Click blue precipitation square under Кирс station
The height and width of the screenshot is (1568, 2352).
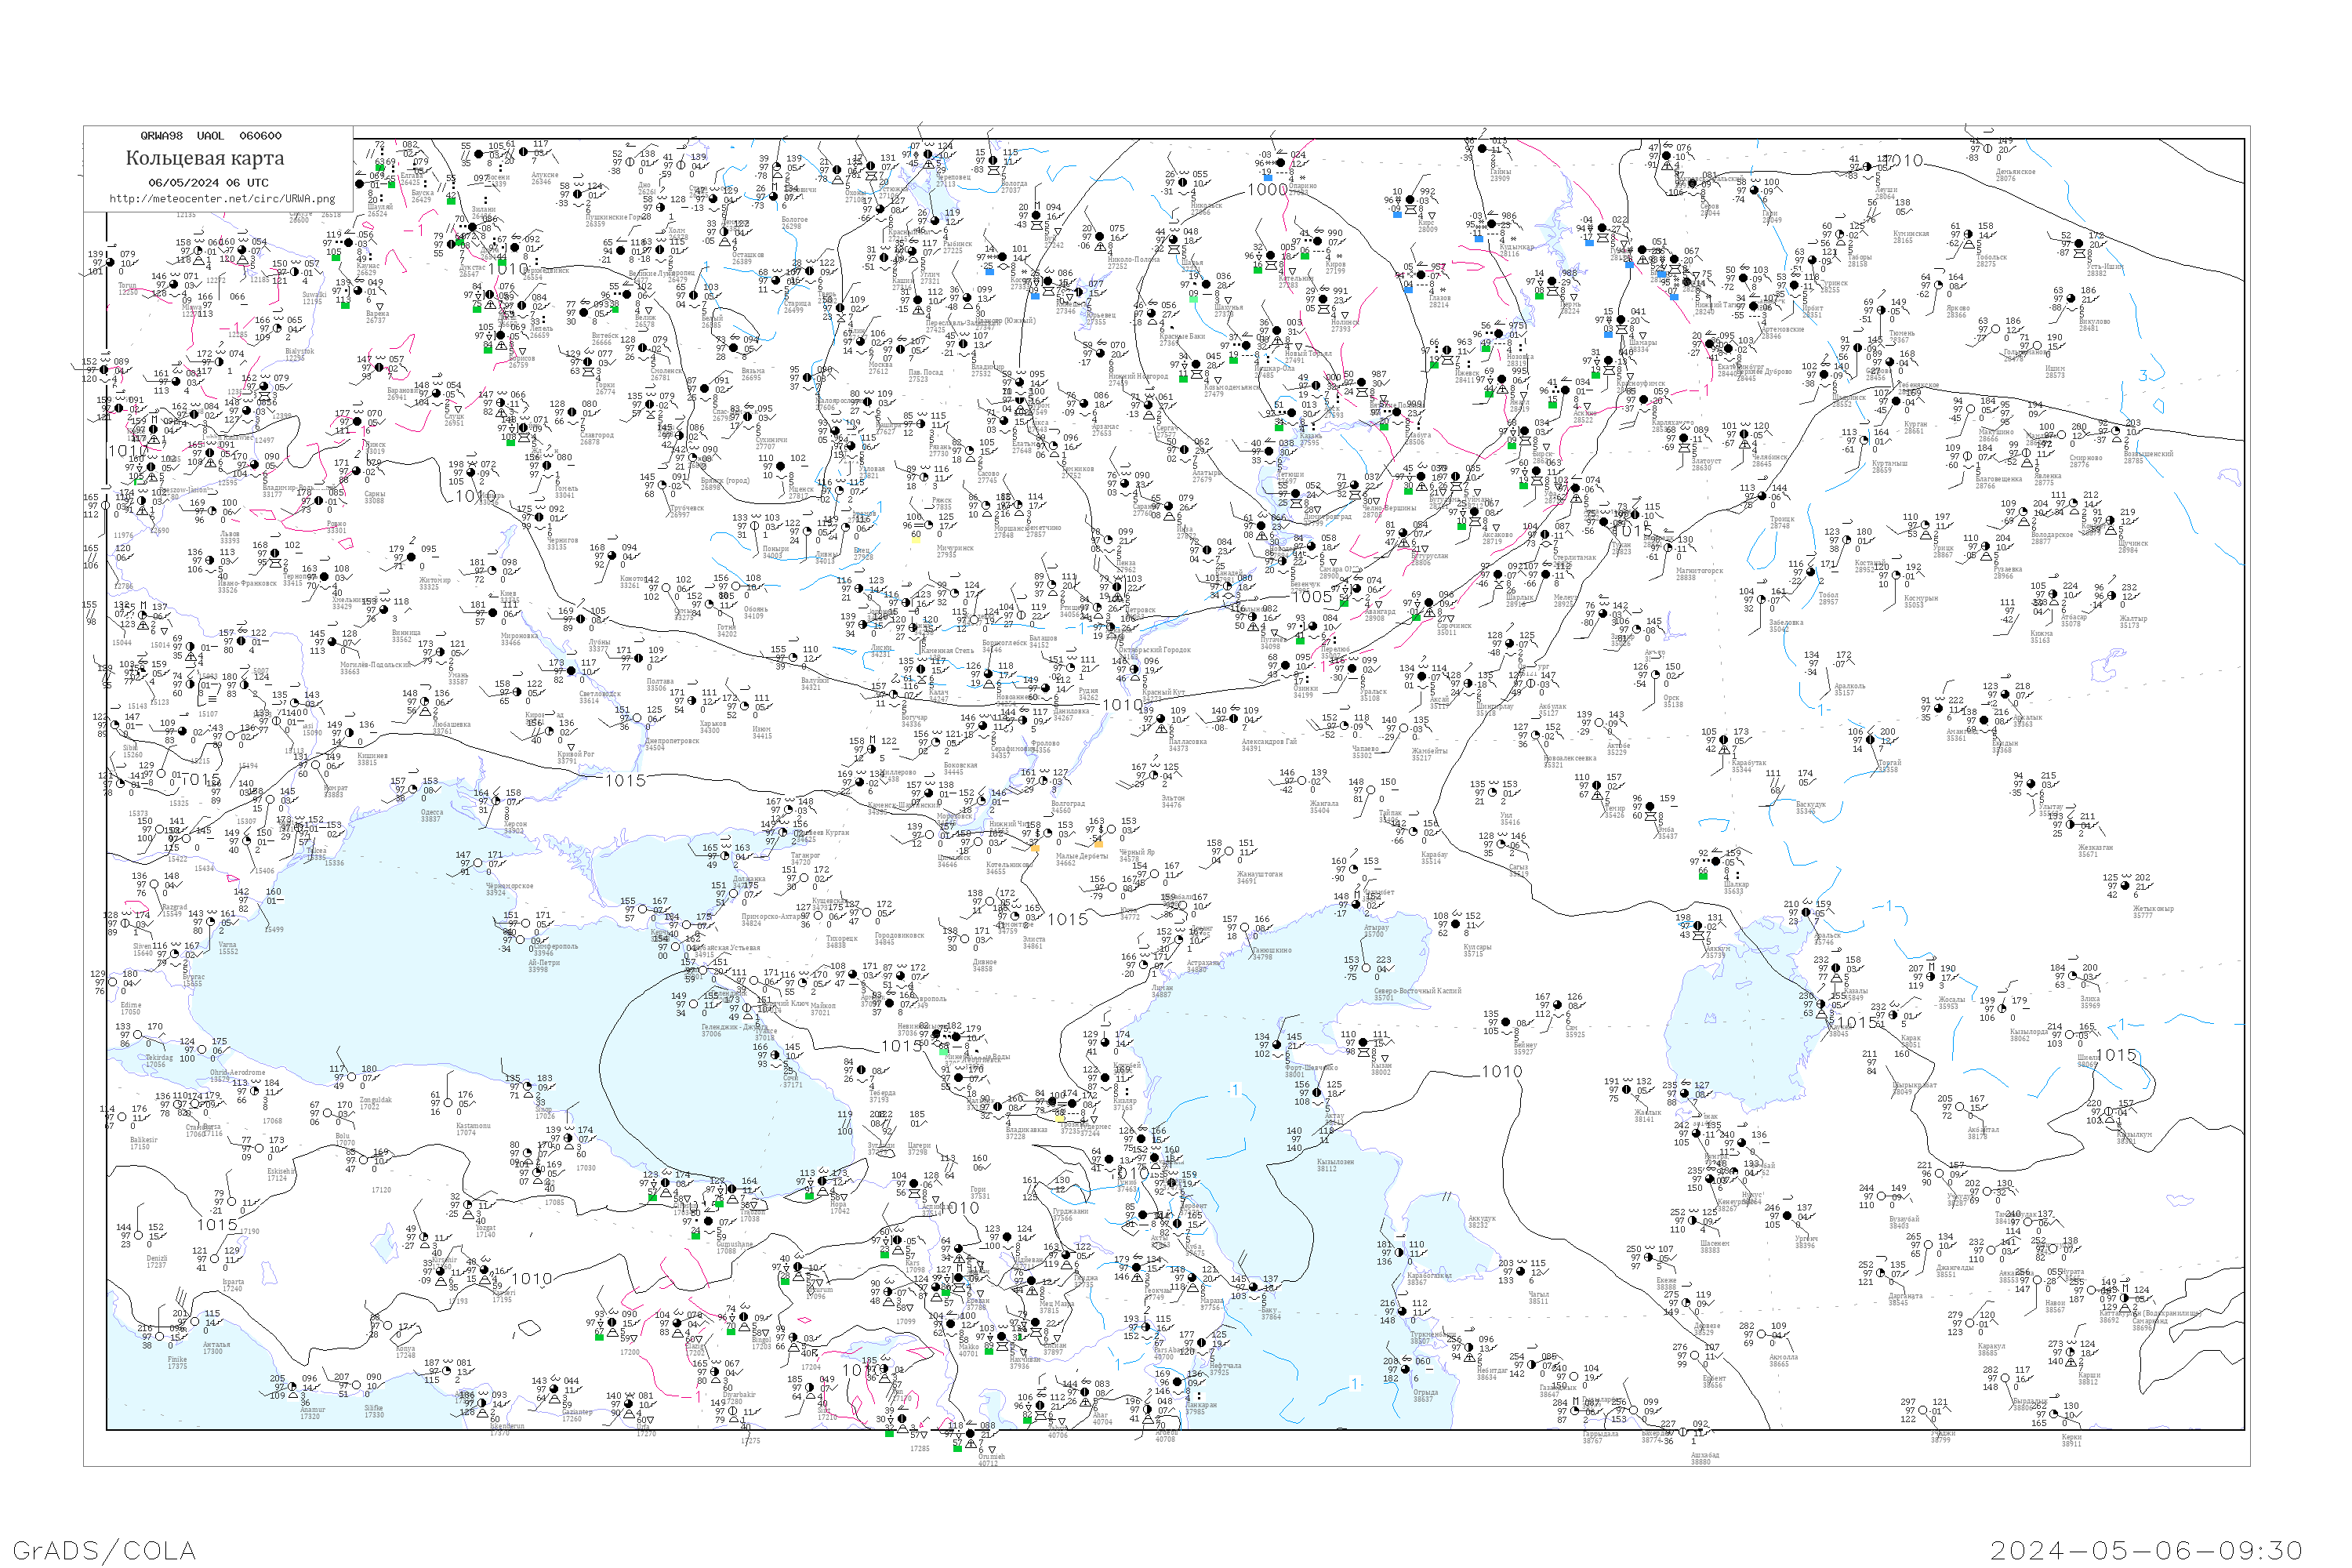pos(1396,214)
